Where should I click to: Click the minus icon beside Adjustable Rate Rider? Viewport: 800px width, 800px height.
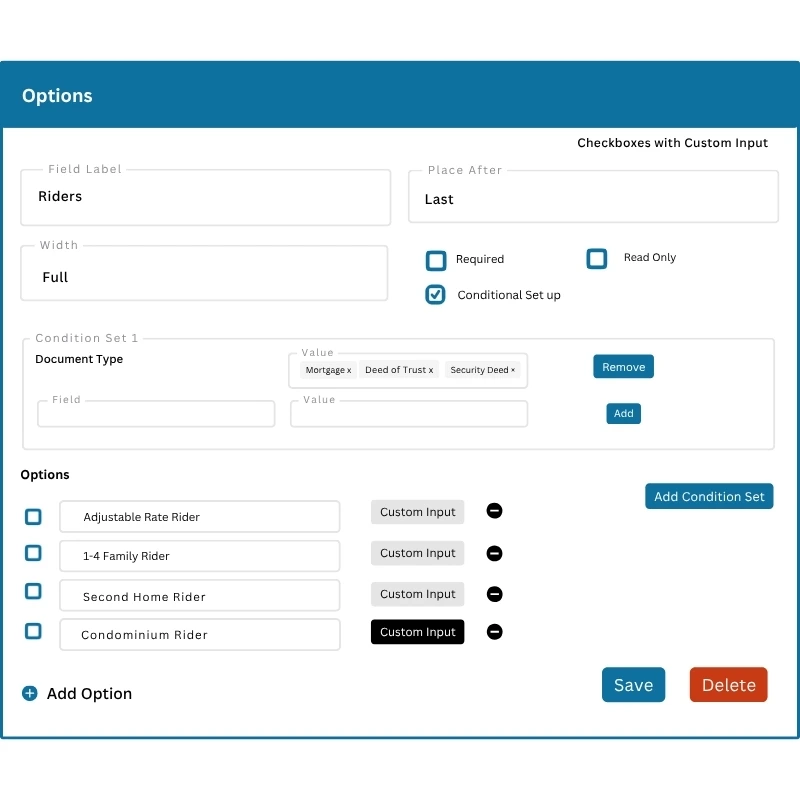click(494, 511)
